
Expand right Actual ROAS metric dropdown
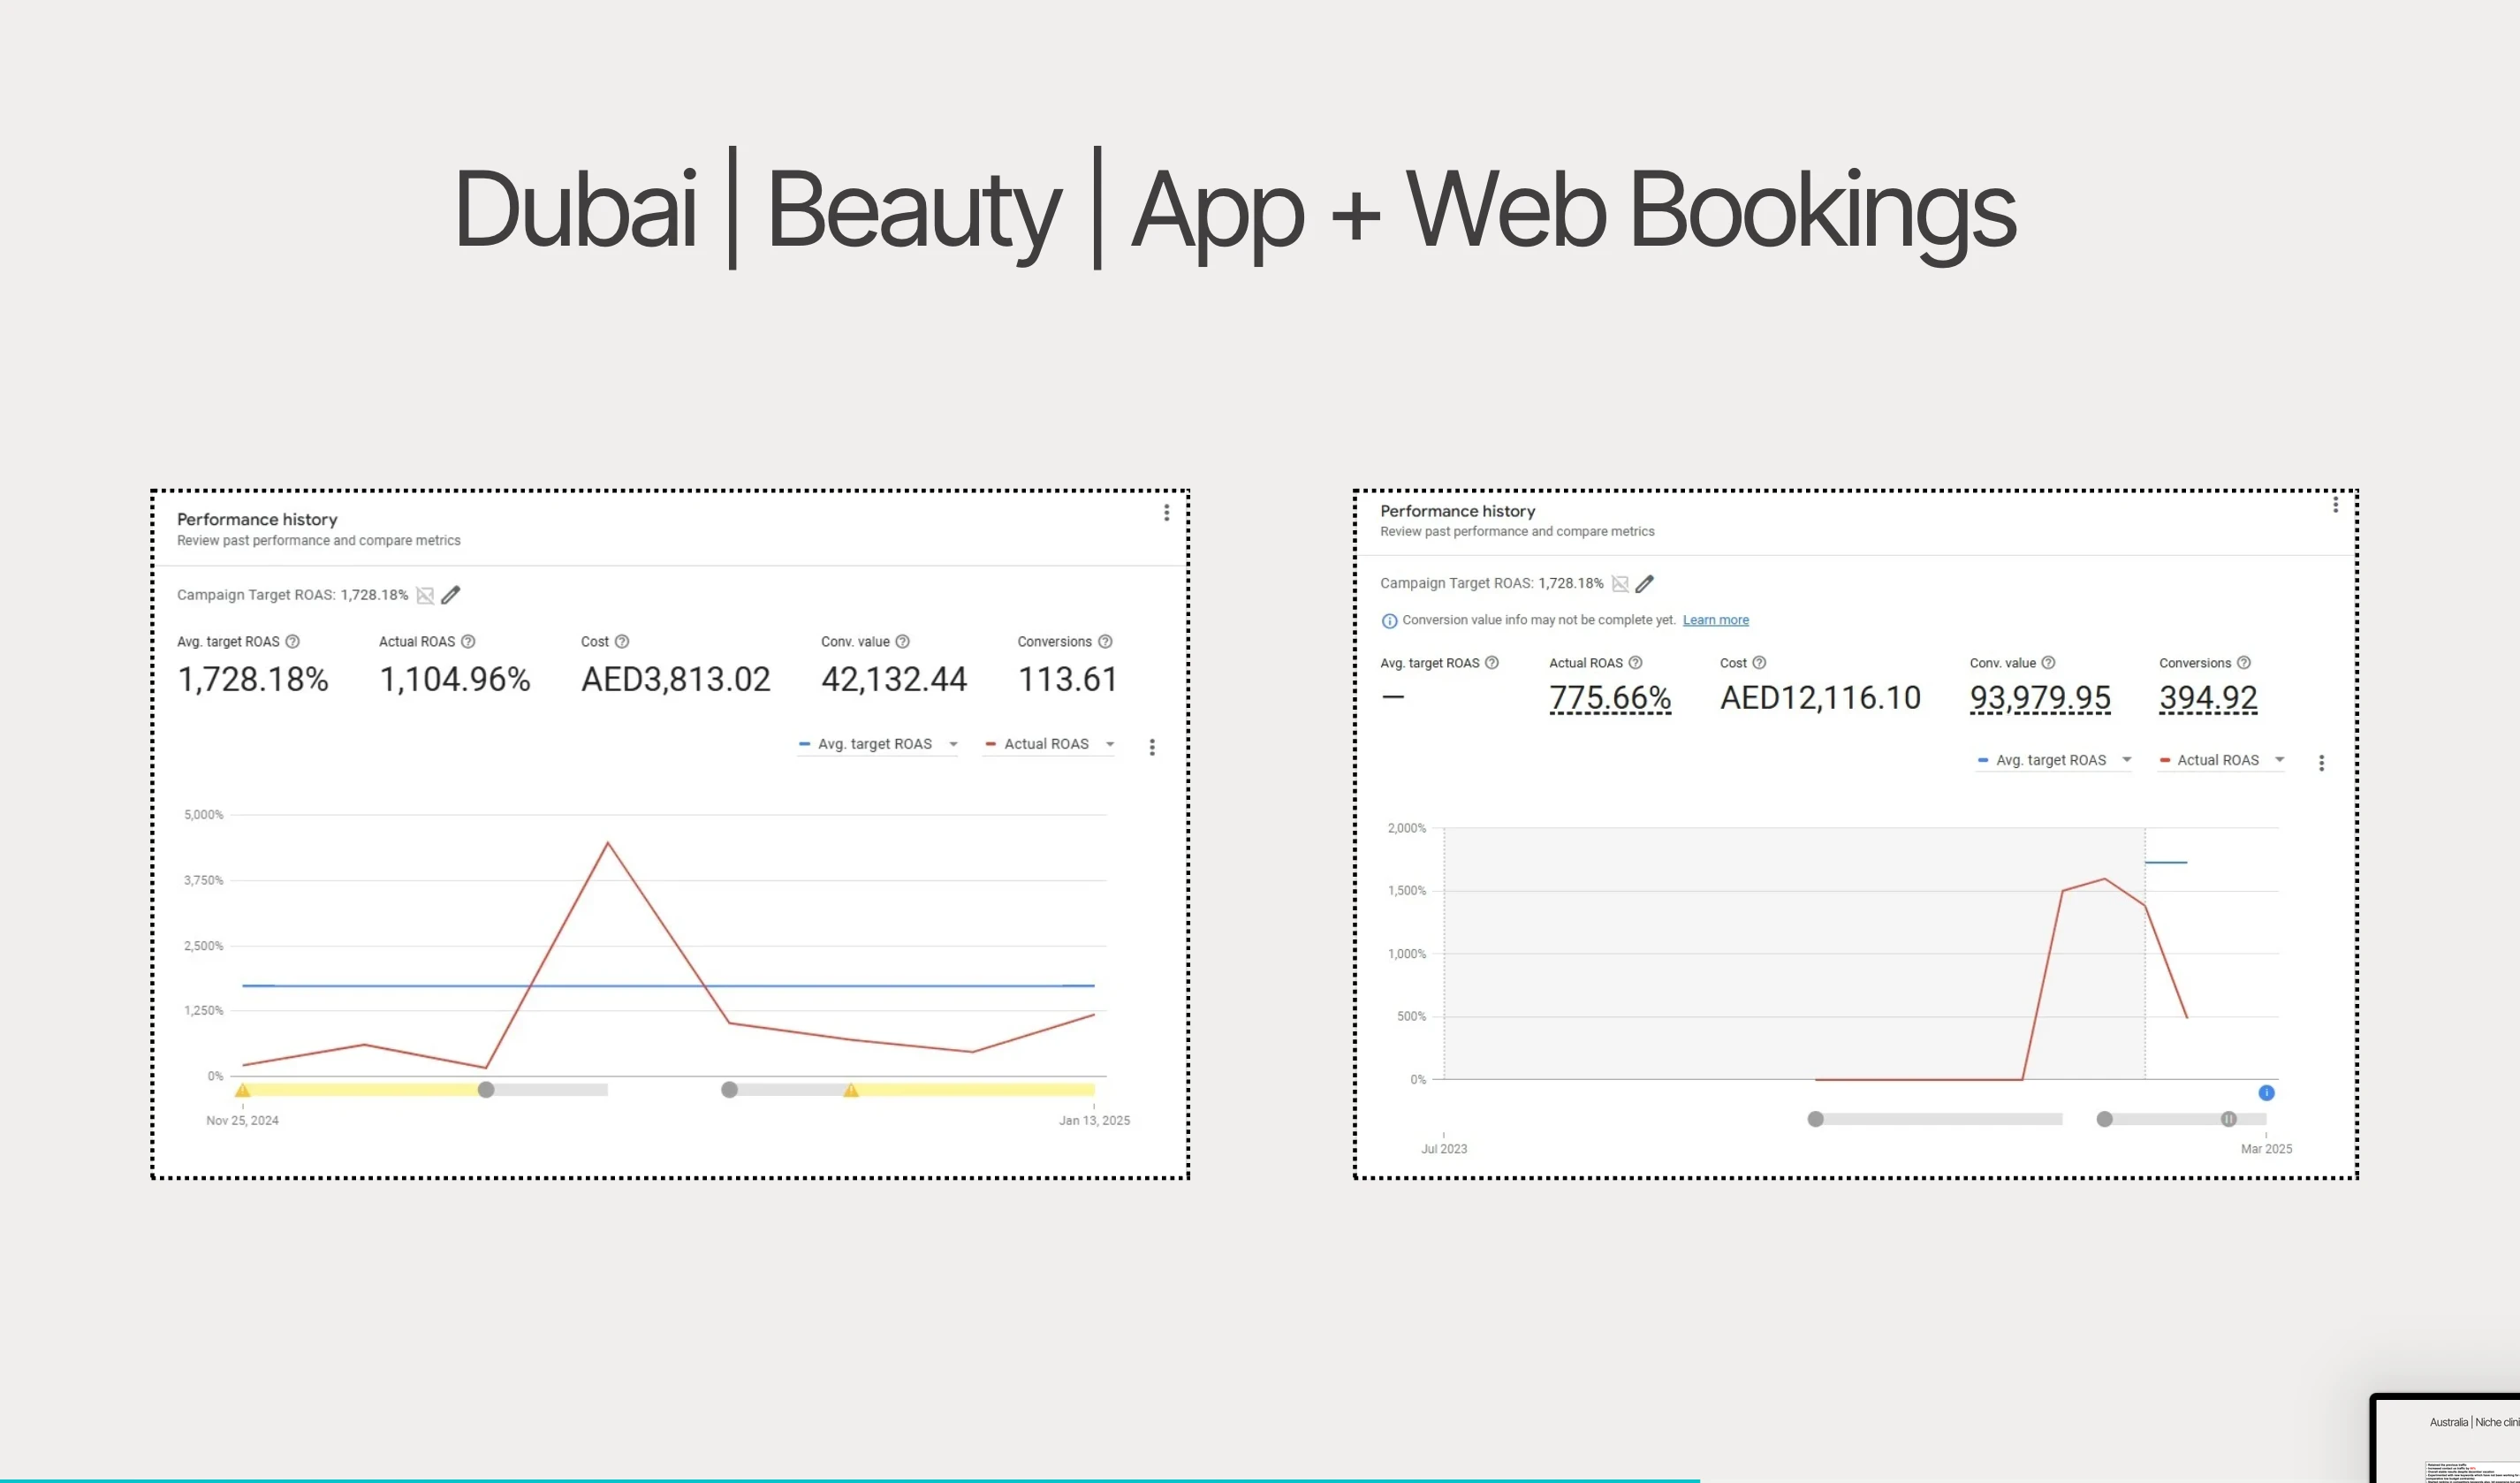[2279, 760]
